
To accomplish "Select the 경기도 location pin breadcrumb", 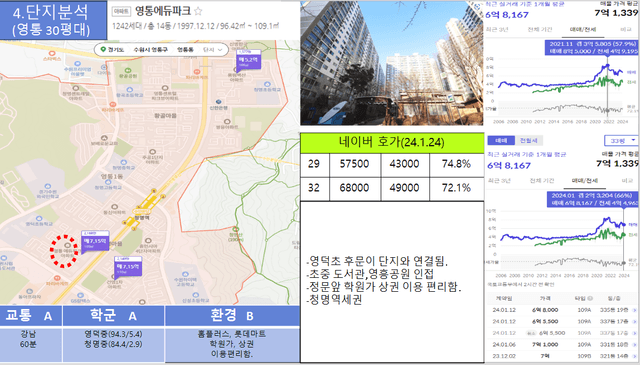I will coord(111,49).
